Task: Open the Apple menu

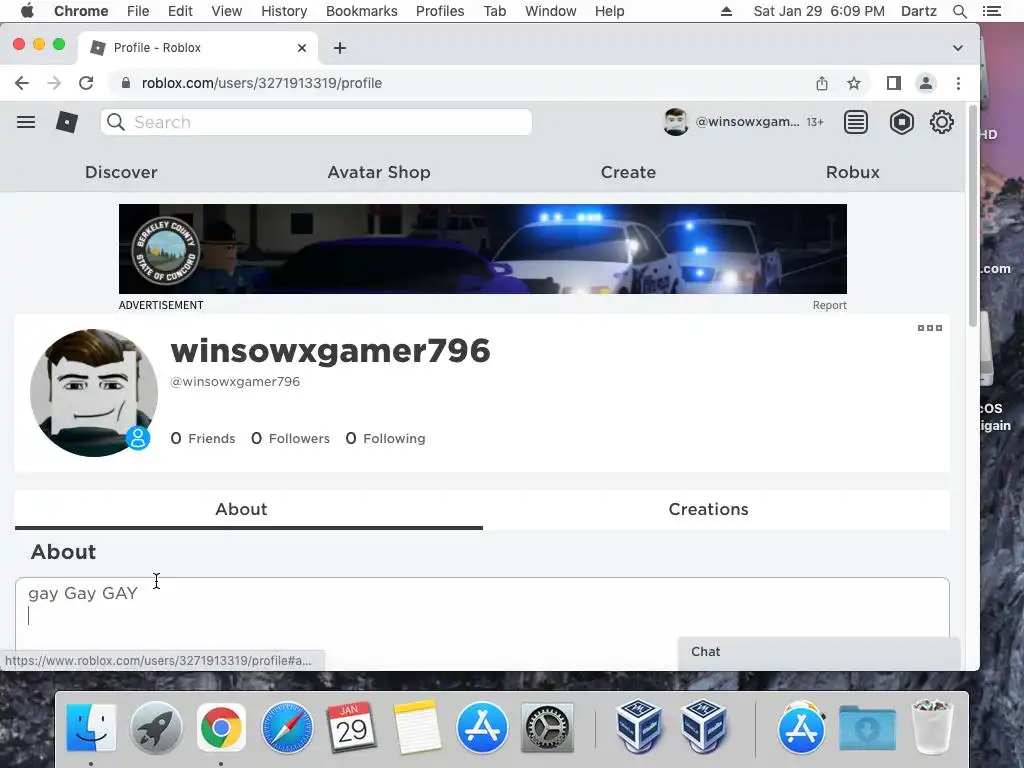Action: pyautogui.click(x=27, y=11)
